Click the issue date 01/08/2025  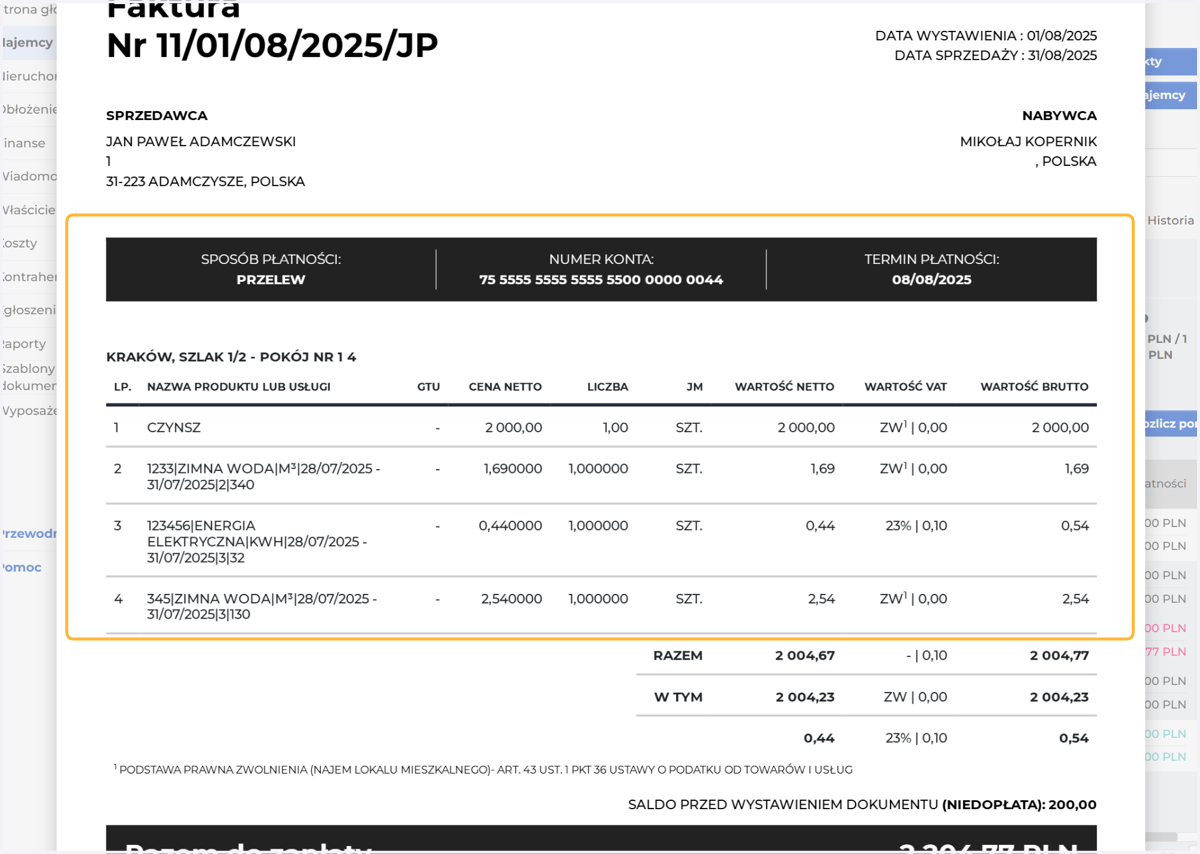(1062, 36)
